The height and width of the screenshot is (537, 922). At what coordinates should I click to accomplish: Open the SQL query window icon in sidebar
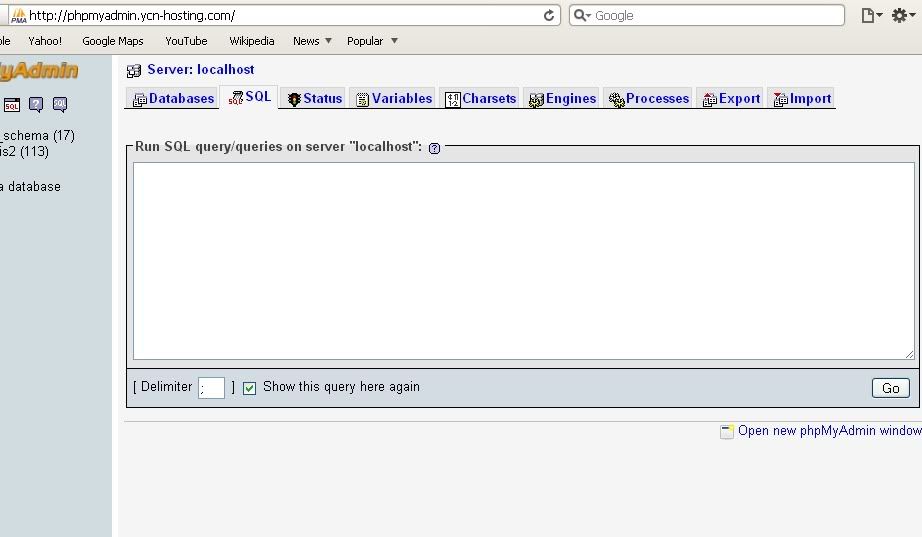[12, 105]
